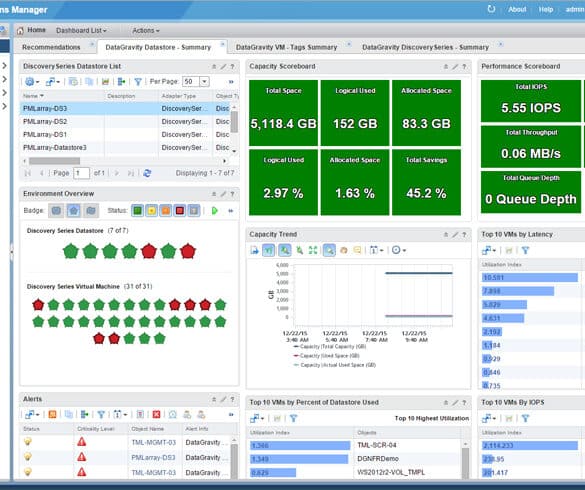The image size is (585, 490).
Task: Click filter icon in Top 10 VMs By IOPS widget
Action: [526, 418]
